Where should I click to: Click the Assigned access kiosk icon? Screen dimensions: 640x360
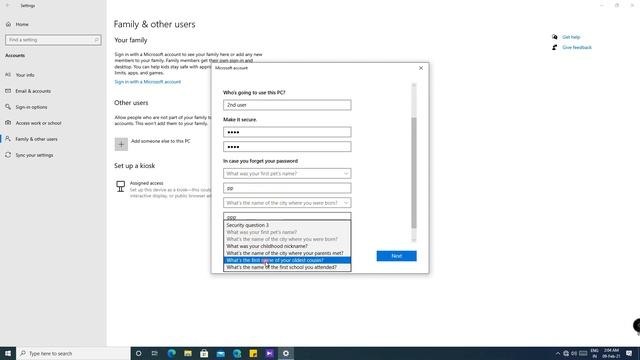pos(120,187)
